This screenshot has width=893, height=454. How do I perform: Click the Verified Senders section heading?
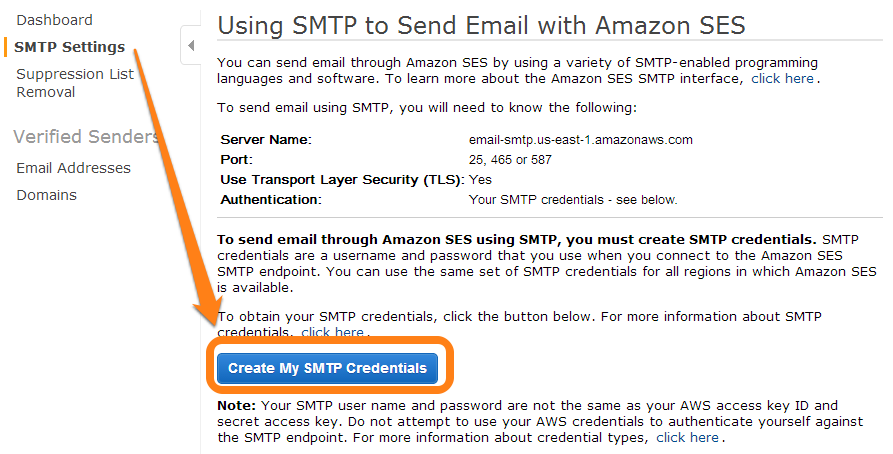pos(86,136)
